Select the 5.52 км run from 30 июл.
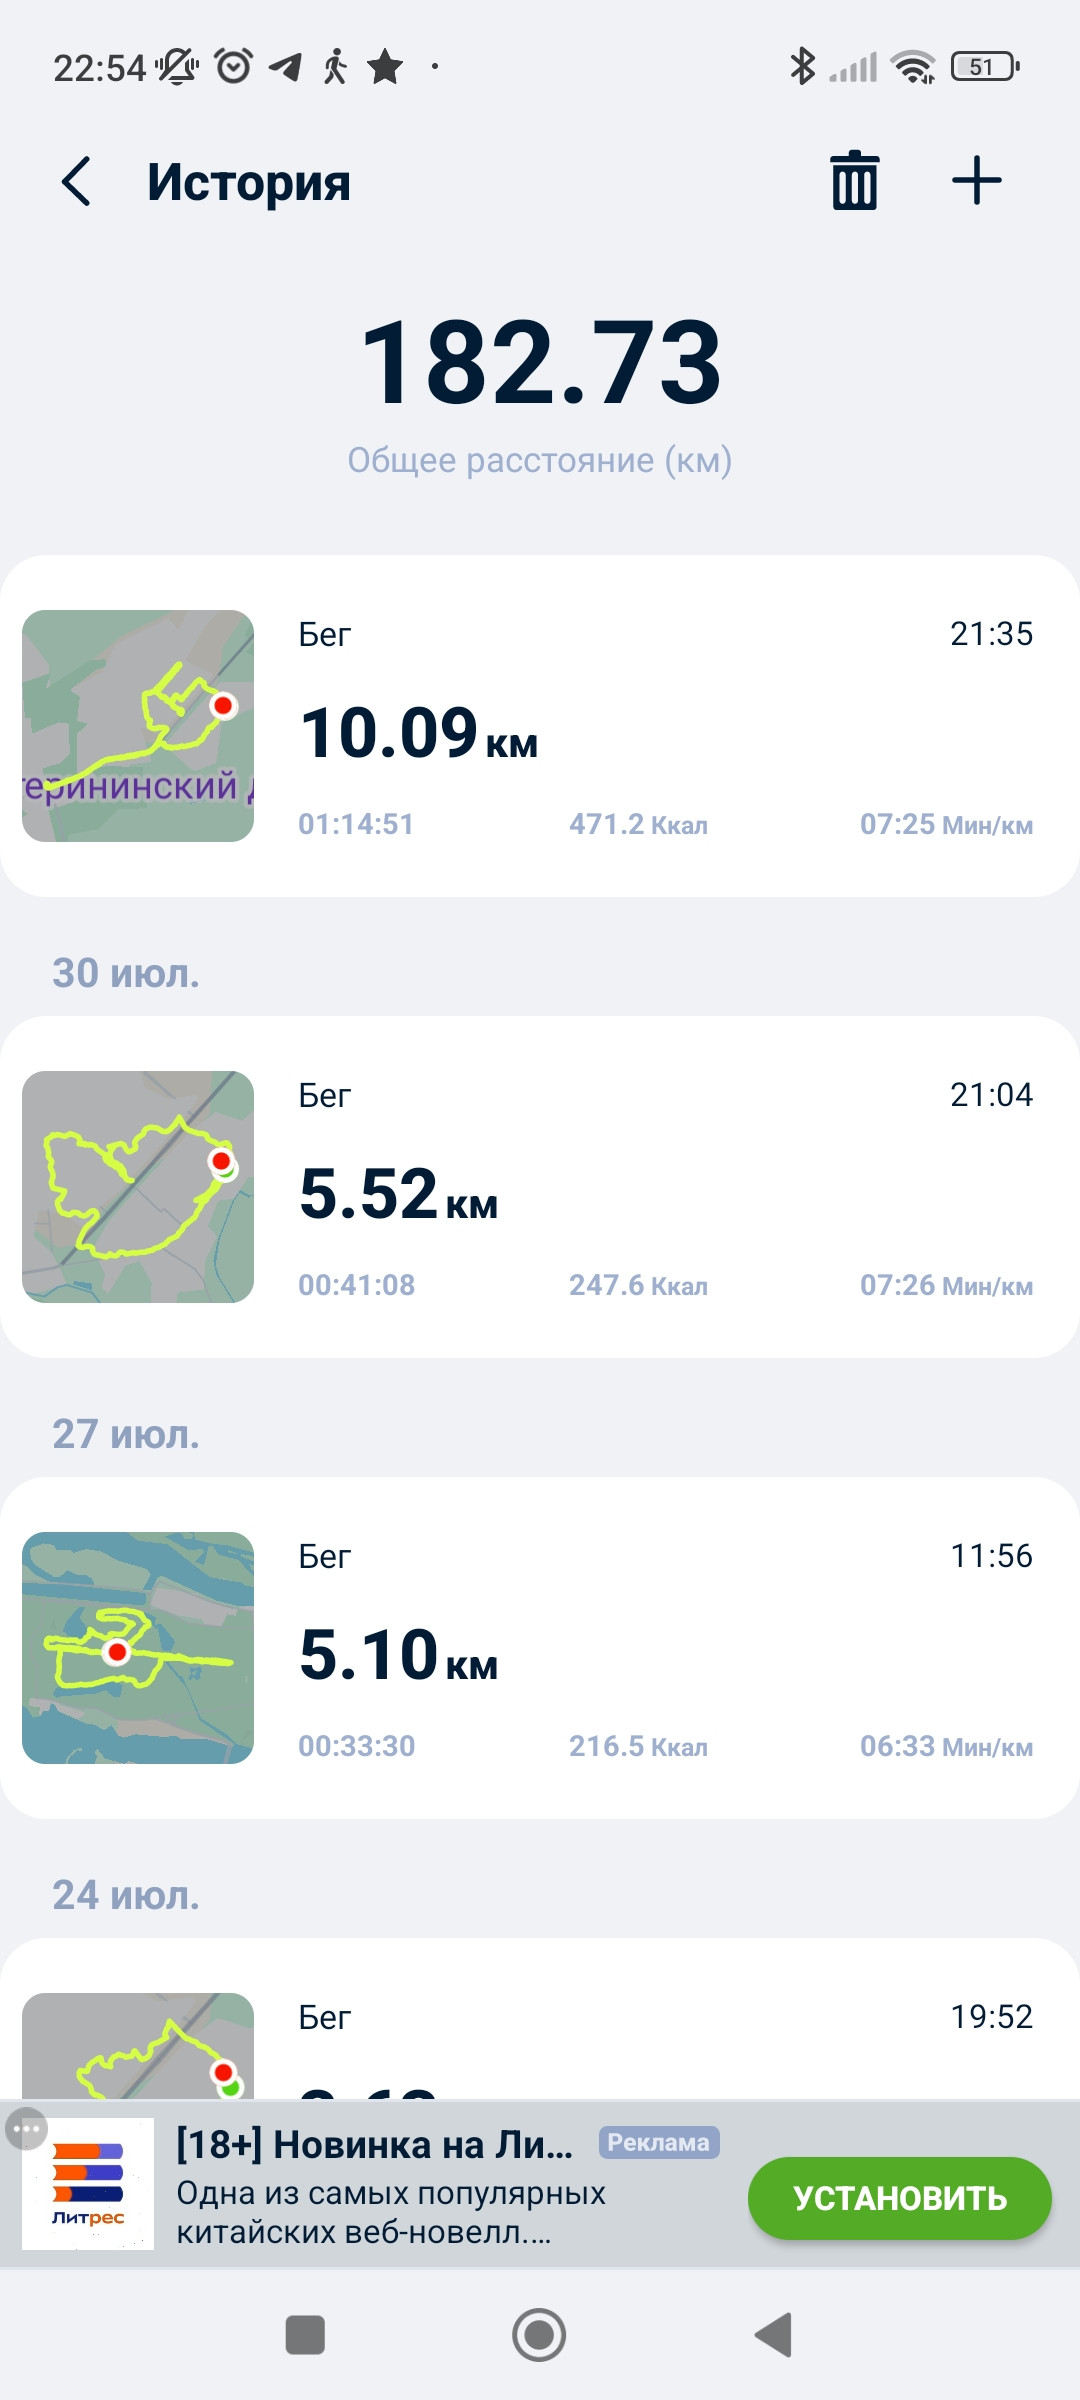This screenshot has height=2400, width=1080. [x=540, y=1187]
